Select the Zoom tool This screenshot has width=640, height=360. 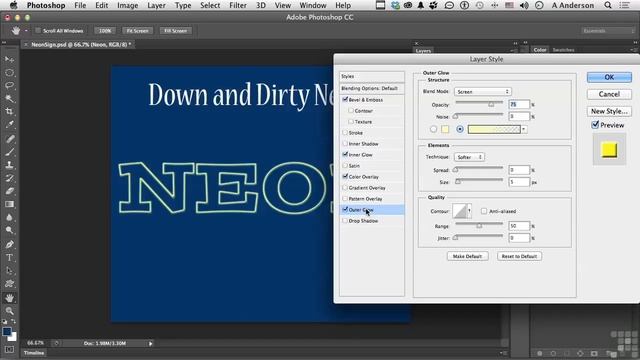[x=9, y=311]
